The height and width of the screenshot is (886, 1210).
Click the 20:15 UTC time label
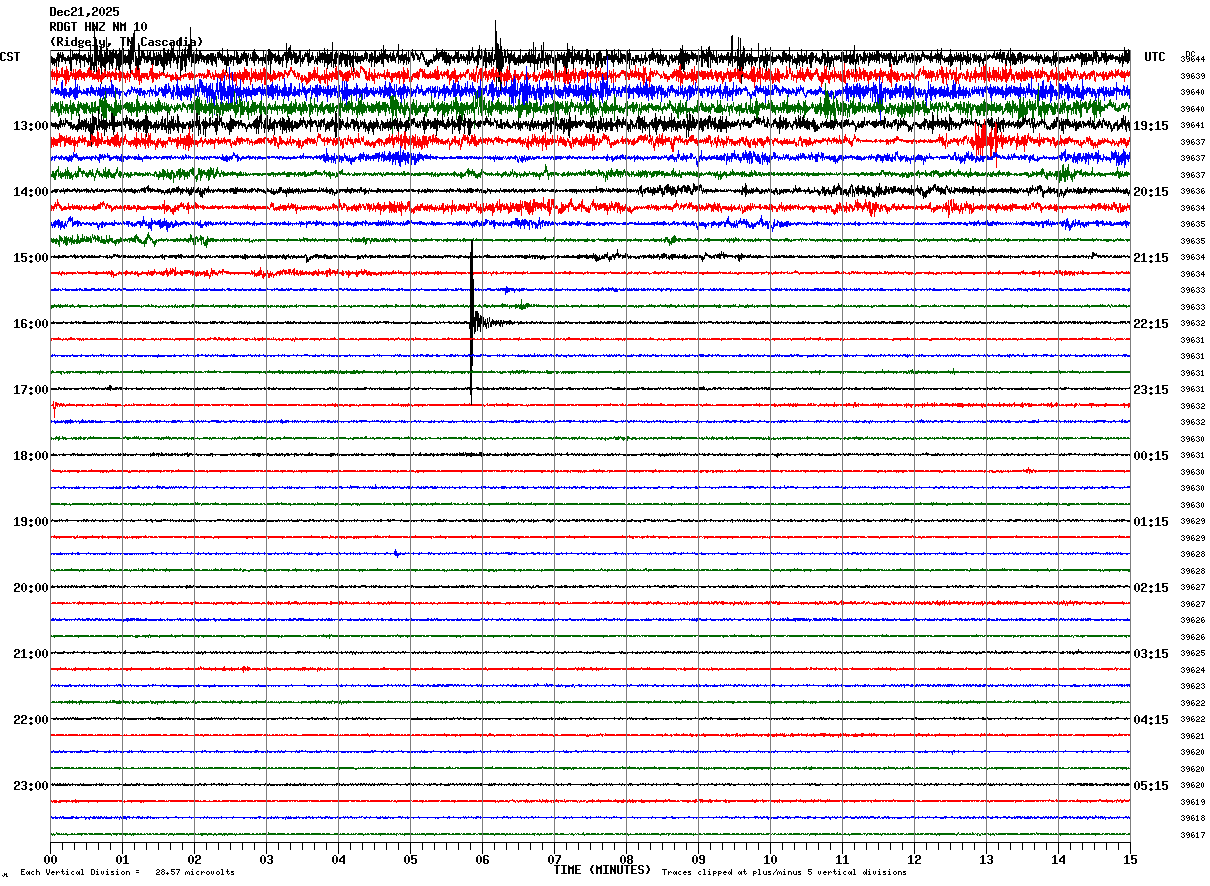pos(1151,192)
